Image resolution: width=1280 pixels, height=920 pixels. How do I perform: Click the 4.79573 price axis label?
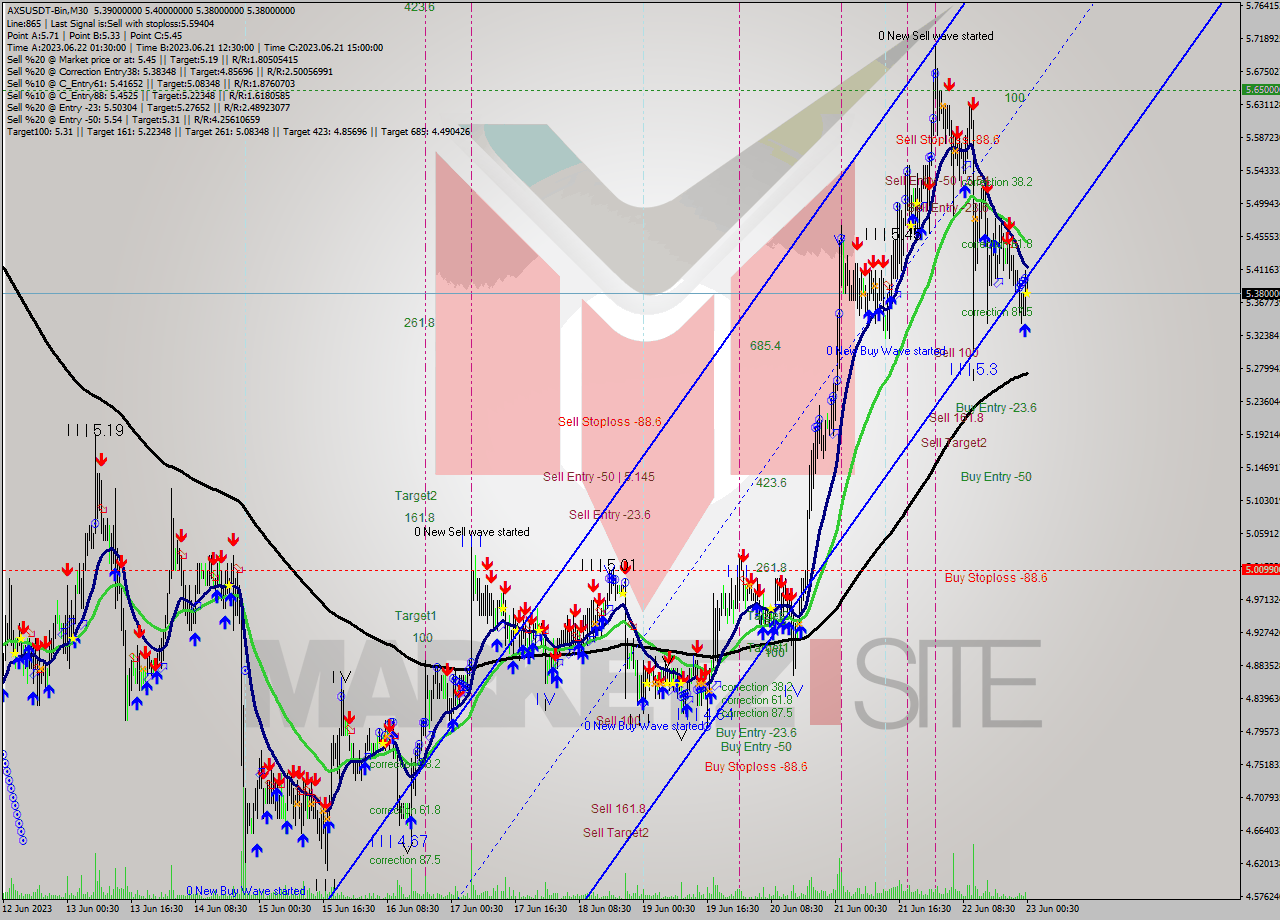[1262, 731]
